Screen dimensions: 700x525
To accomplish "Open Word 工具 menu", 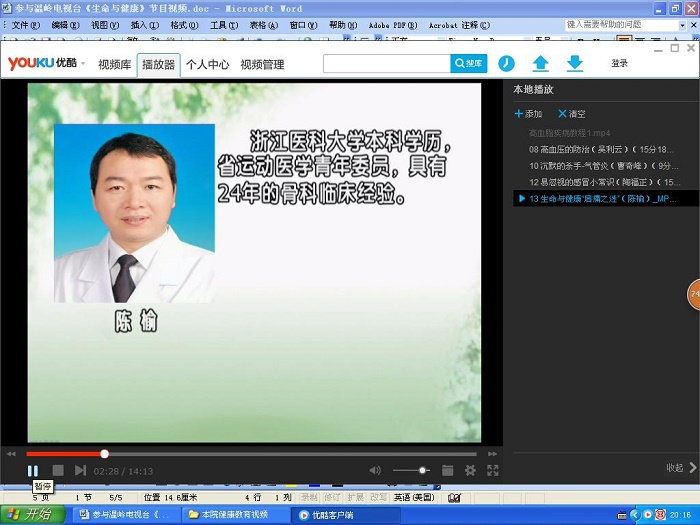I will pos(224,25).
